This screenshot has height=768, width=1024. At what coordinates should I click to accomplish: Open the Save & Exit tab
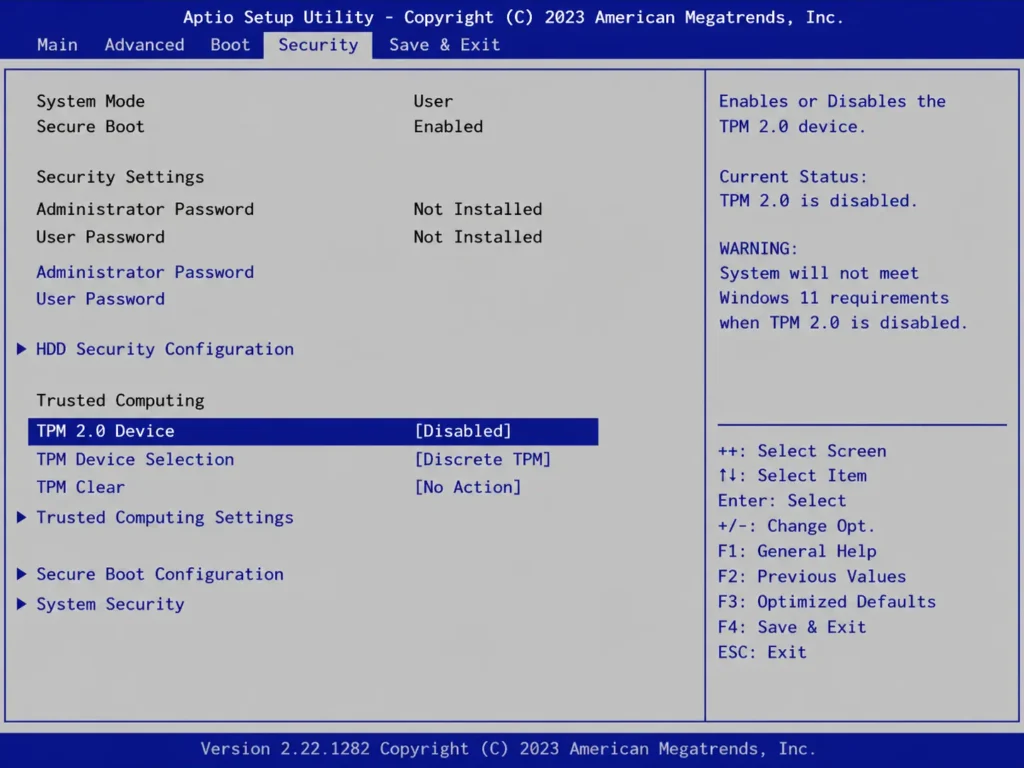444,44
